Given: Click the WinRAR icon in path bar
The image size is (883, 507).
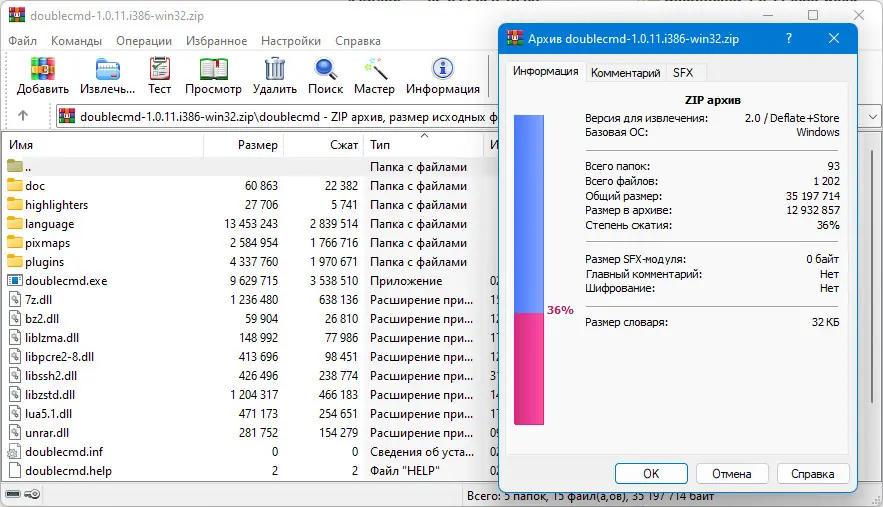Looking at the screenshot, I should pos(67,116).
